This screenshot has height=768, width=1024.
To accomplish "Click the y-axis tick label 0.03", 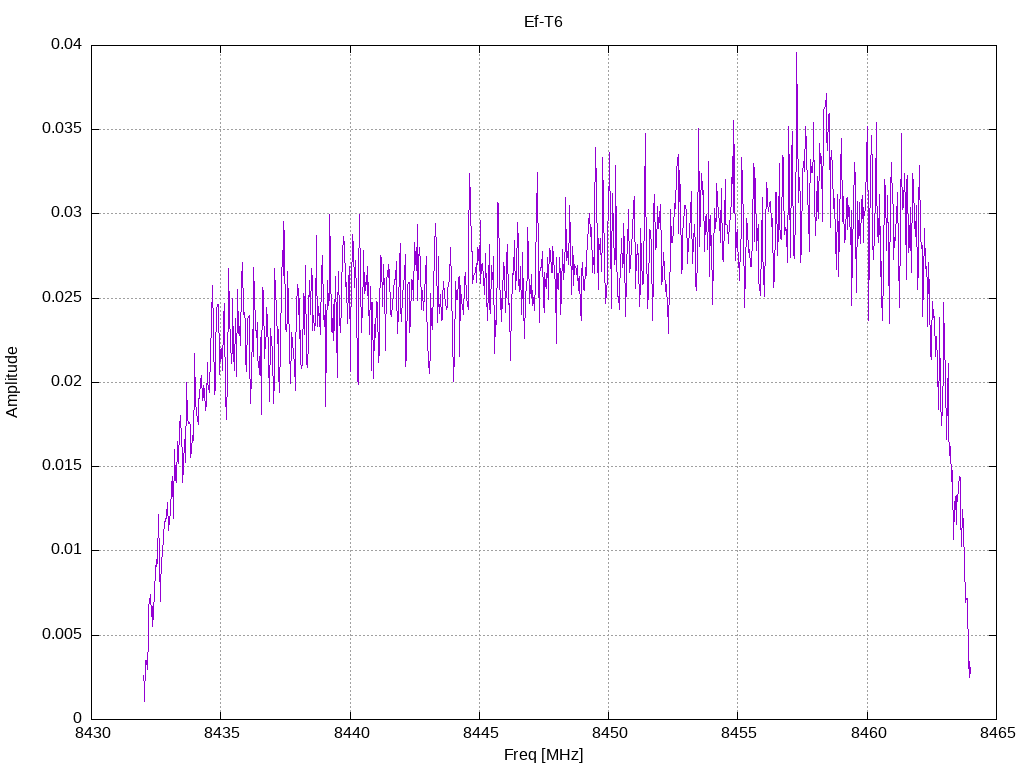I will click(67, 213).
